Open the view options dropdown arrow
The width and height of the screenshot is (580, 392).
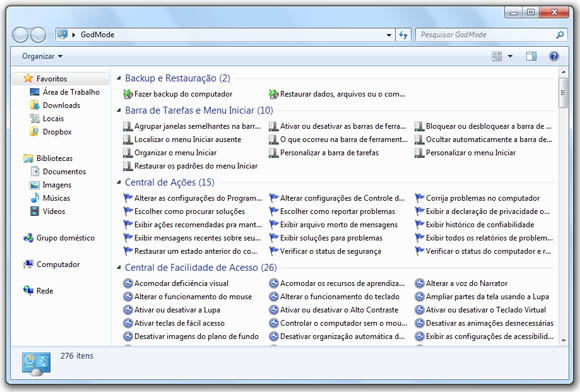point(510,56)
